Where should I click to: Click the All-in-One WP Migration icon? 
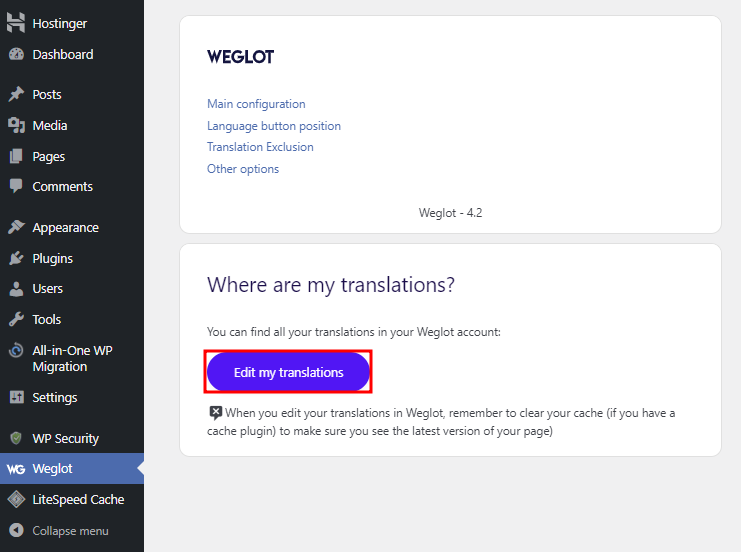pyautogui.click(x=16, y=351)
